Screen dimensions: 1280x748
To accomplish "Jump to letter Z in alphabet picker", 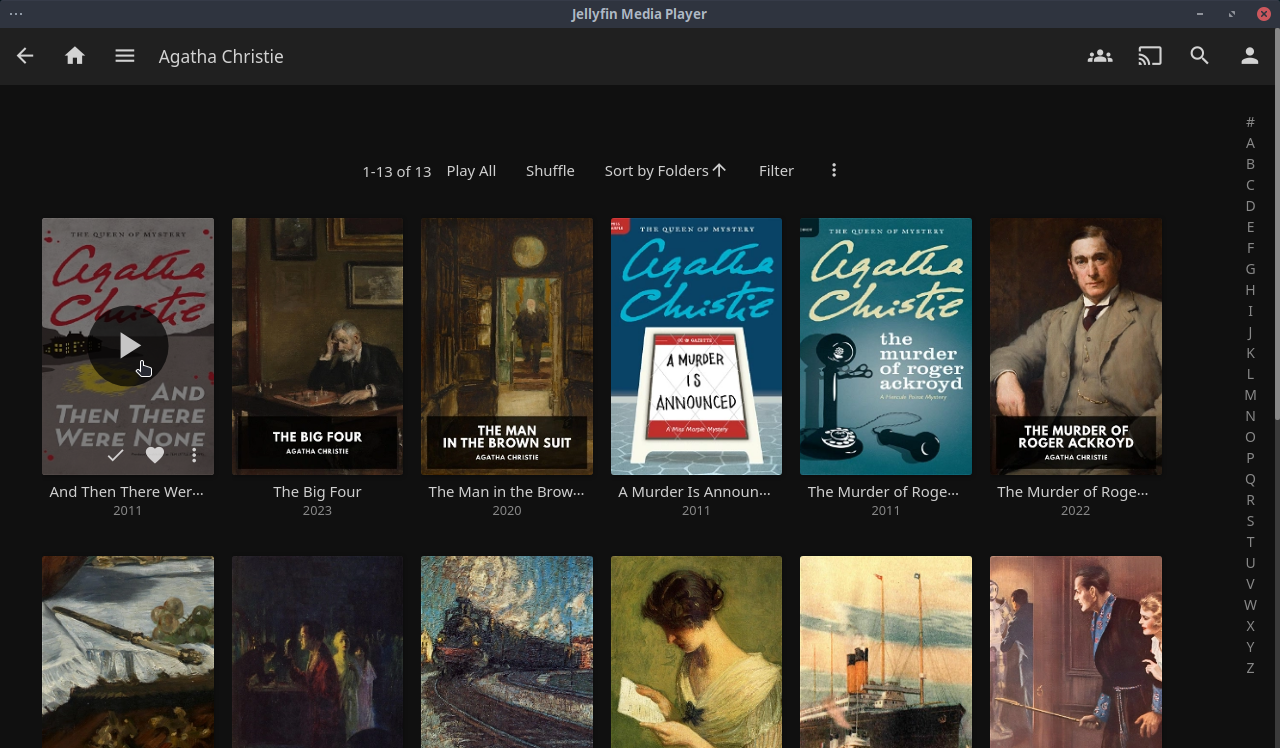I will pos(1250,668).
